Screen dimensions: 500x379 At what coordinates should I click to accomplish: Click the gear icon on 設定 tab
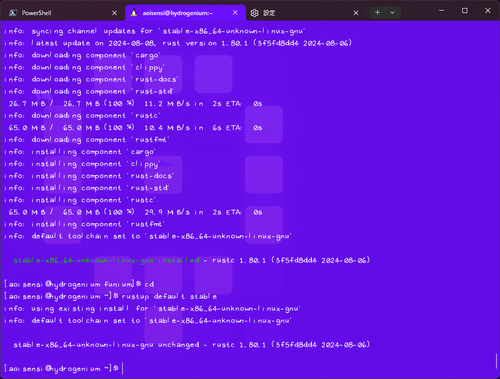pos(254,13)
